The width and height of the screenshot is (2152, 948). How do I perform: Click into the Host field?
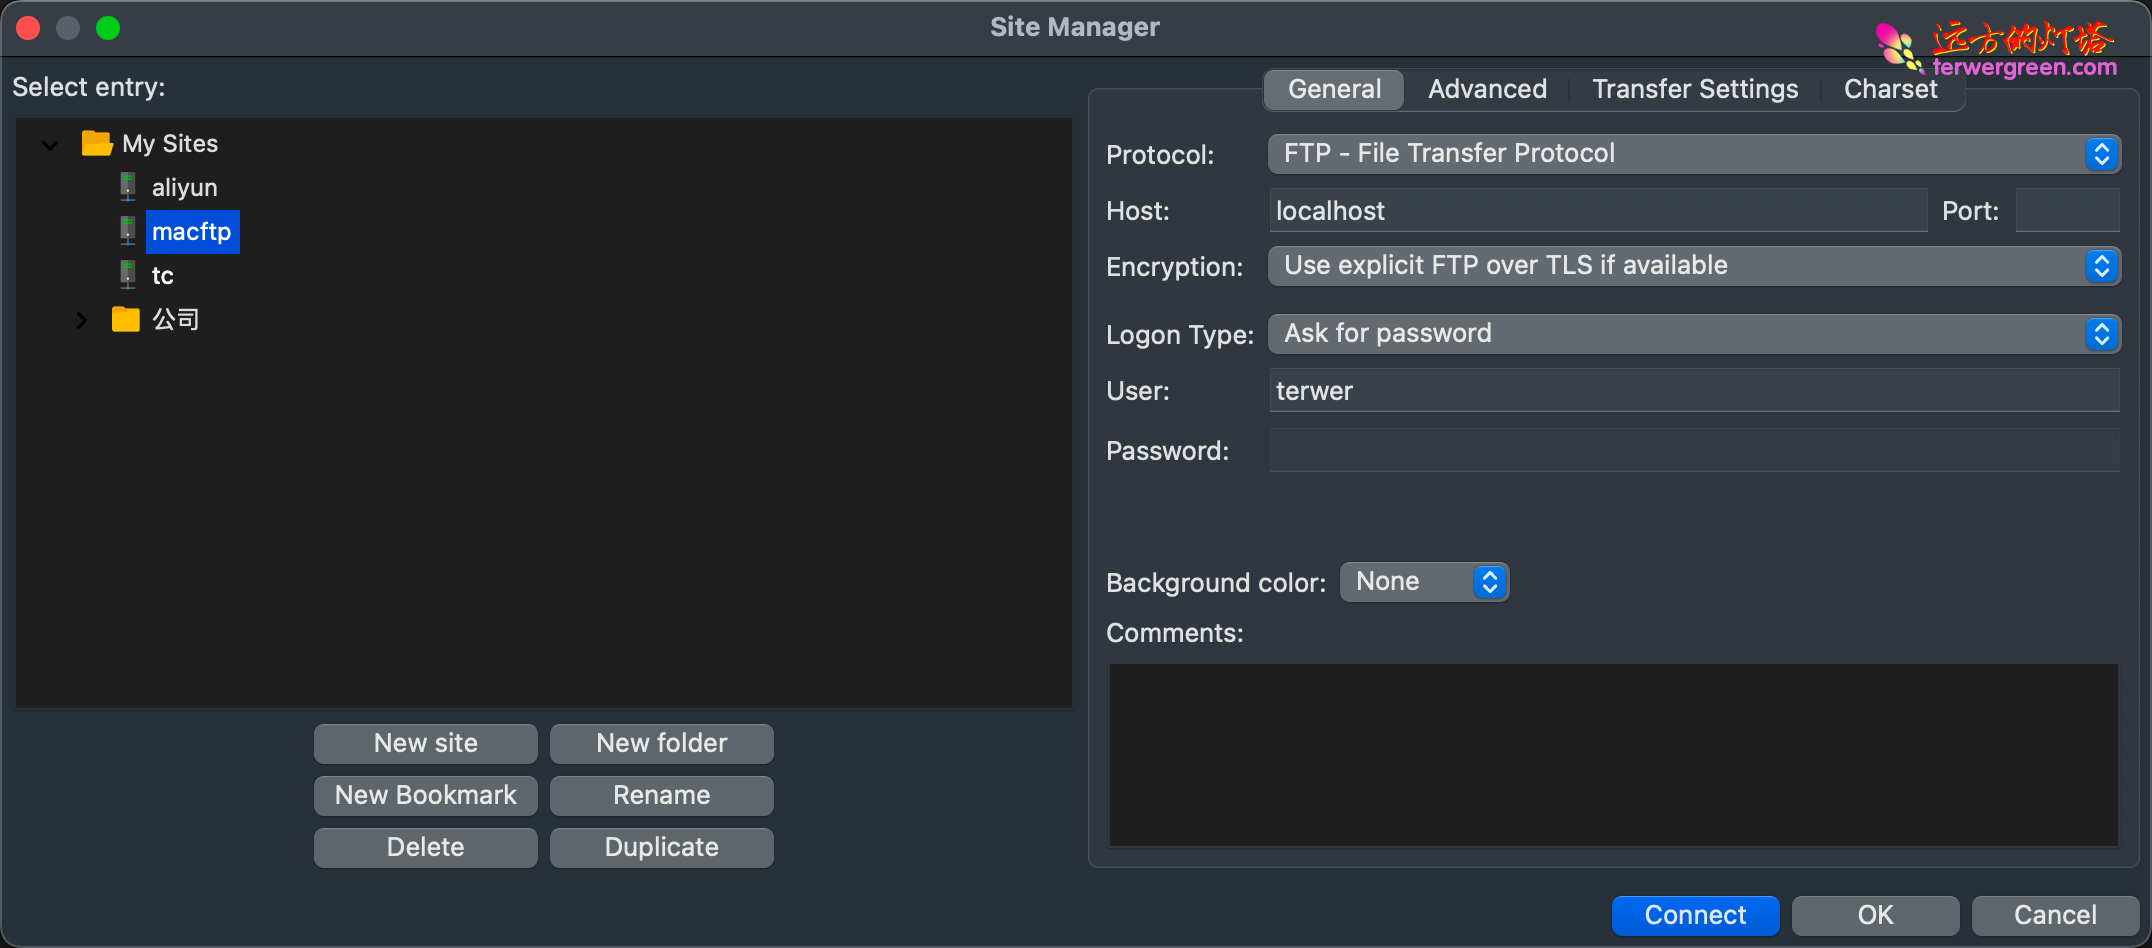coord(1597,211)
